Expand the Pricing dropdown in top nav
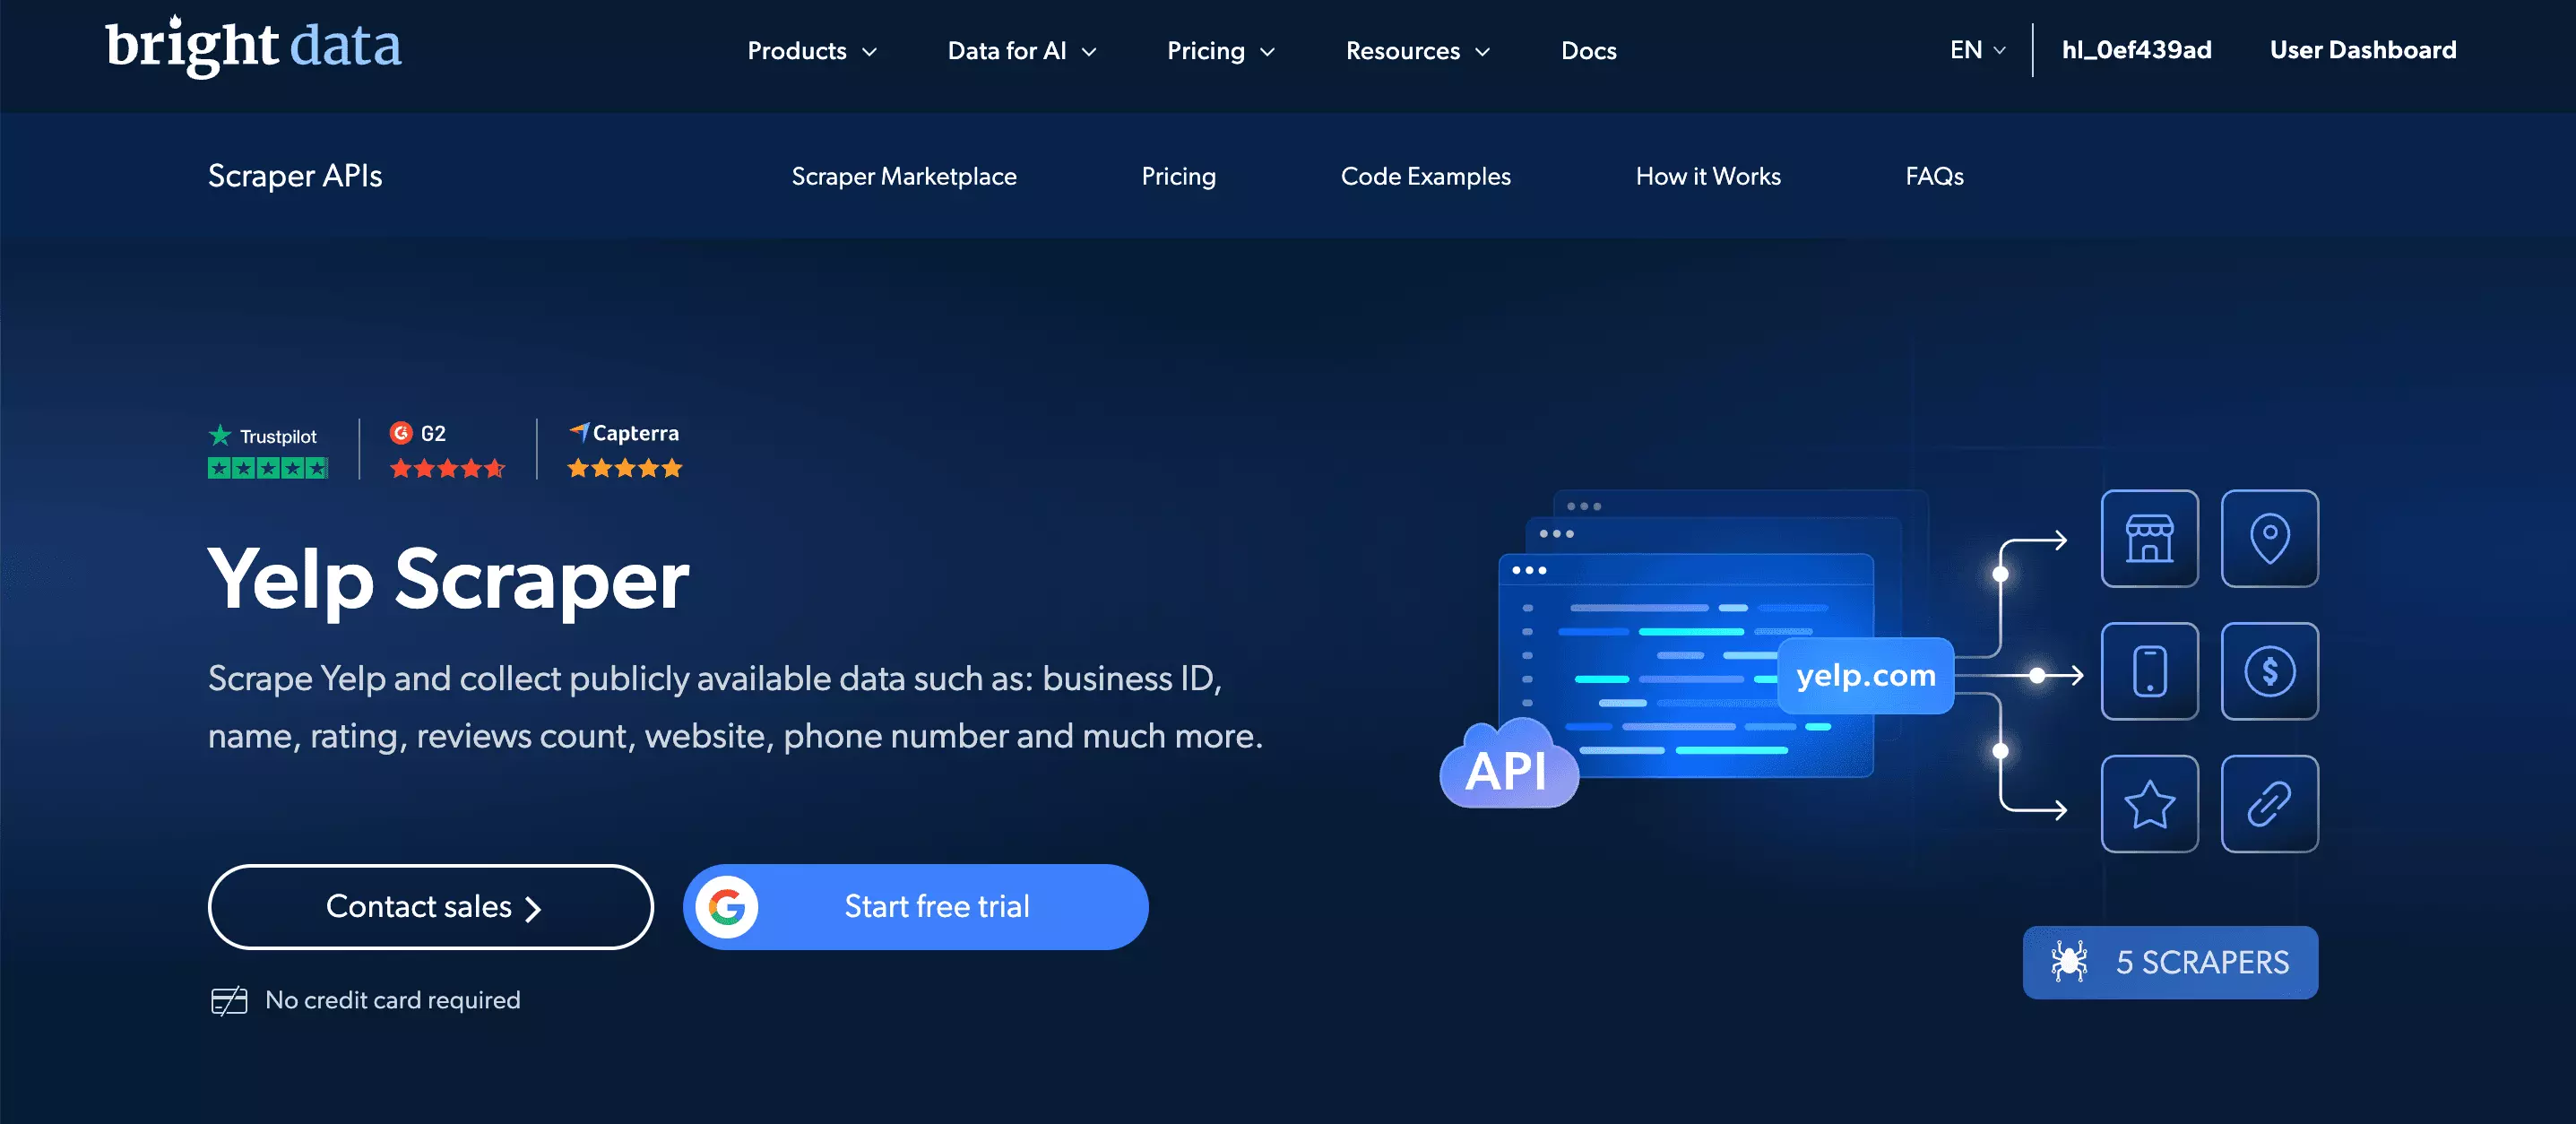This screenshot has width=2576, height=1124. [x=1221, y=51]
